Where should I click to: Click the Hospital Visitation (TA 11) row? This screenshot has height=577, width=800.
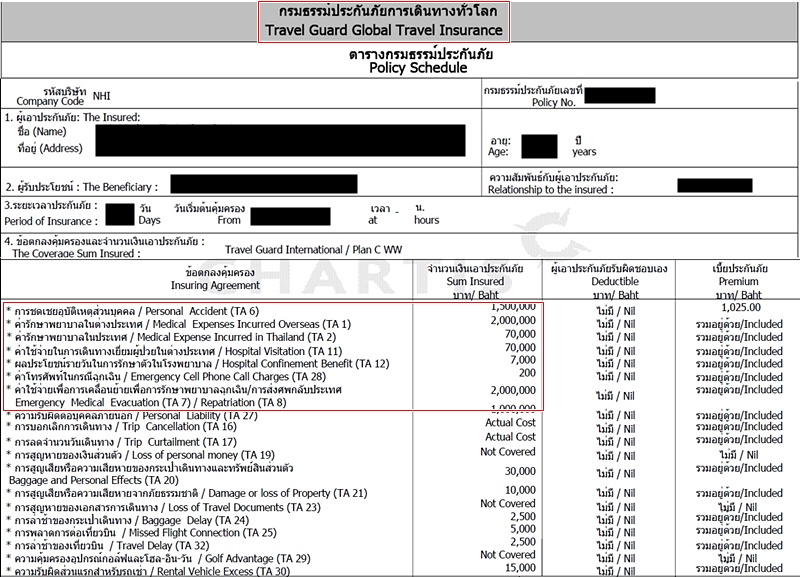(174, 351)
